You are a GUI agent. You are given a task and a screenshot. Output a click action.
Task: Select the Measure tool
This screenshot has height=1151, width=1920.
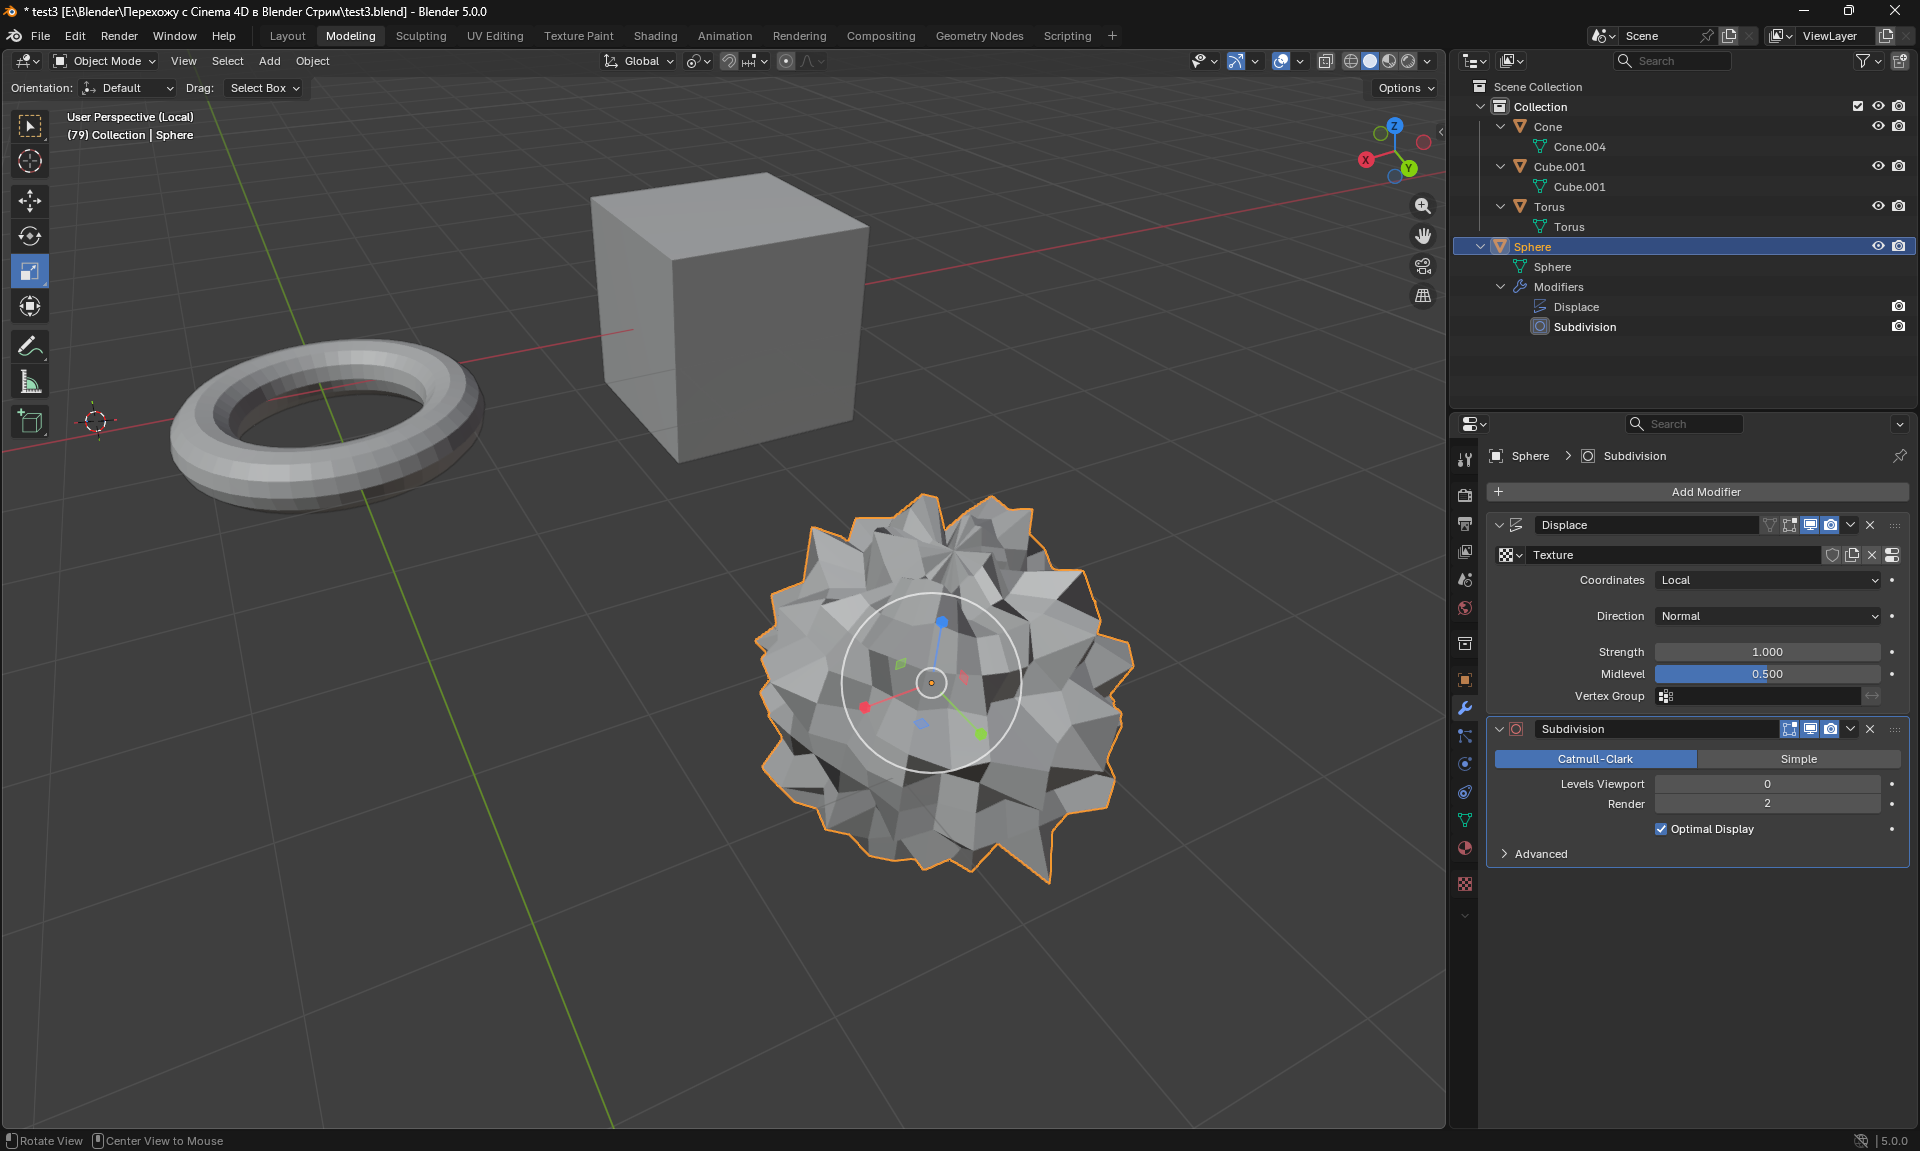click(x=30, y=382)
